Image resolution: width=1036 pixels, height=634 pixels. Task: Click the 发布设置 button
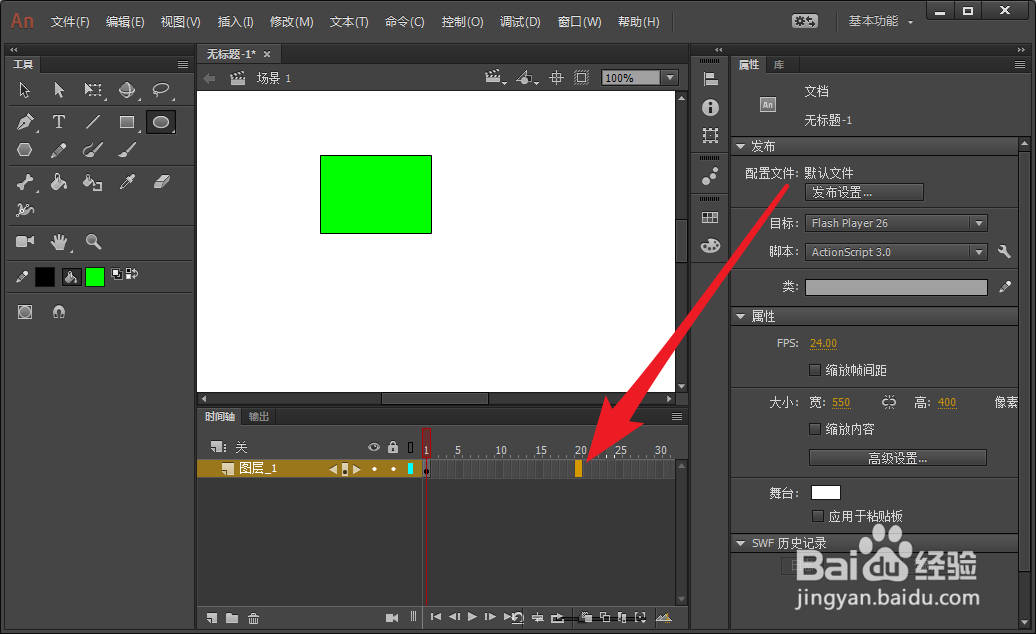tap(863, 192)
